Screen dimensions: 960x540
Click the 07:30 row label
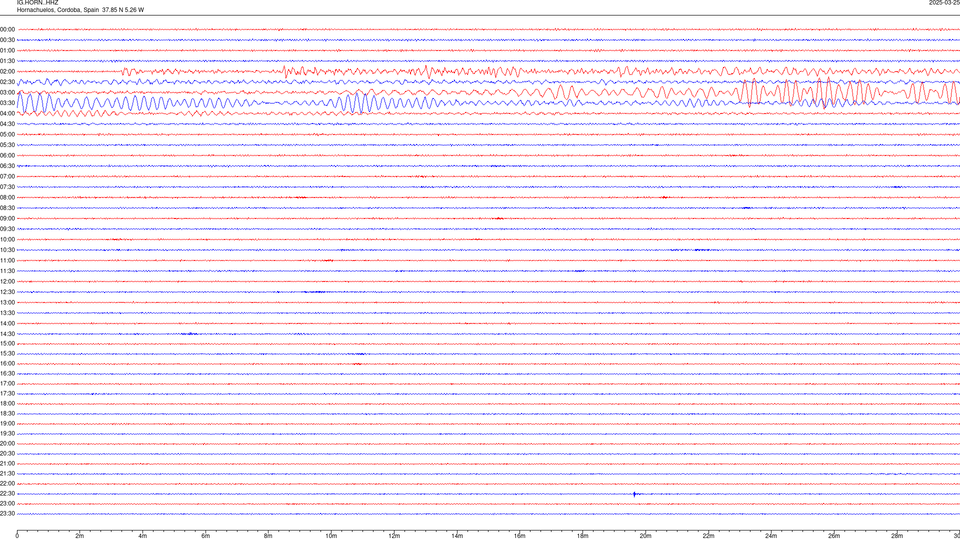(x=7, y=187)
